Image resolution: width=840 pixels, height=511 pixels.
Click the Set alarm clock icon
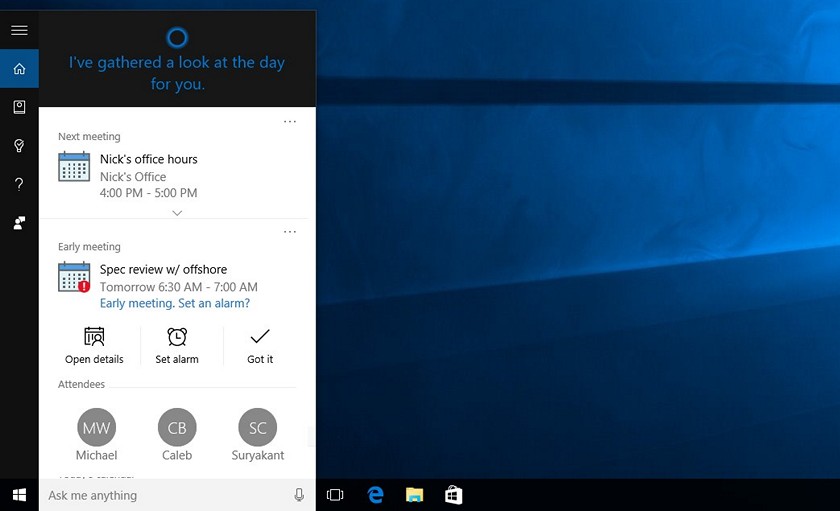click(x=177, y=337)
